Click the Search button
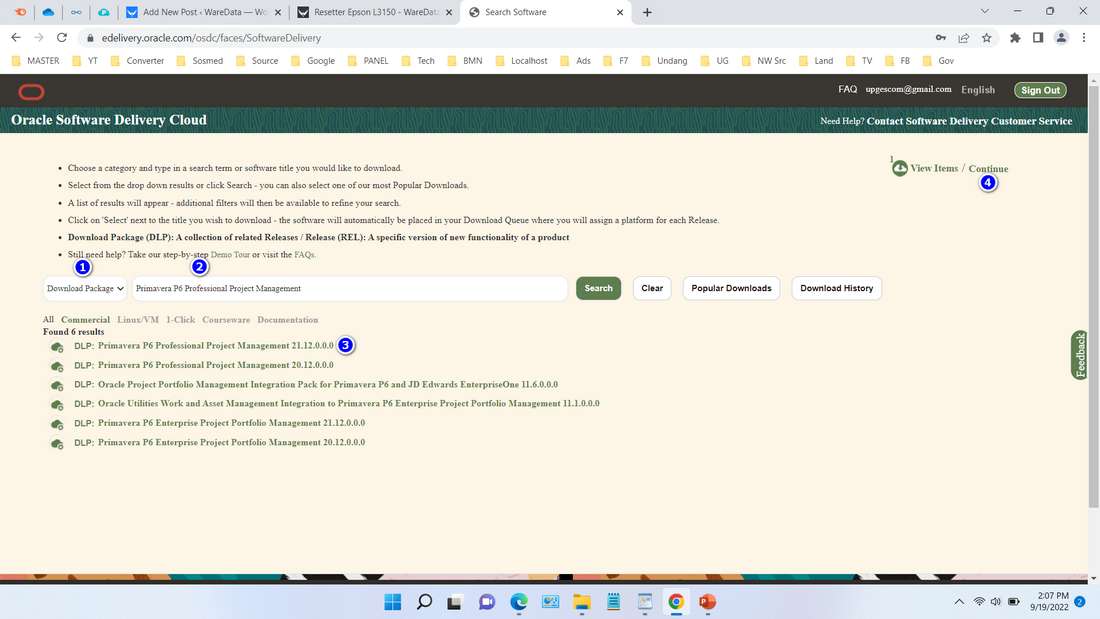This screenshot has width=1100, height=619. tap(597, 288)
